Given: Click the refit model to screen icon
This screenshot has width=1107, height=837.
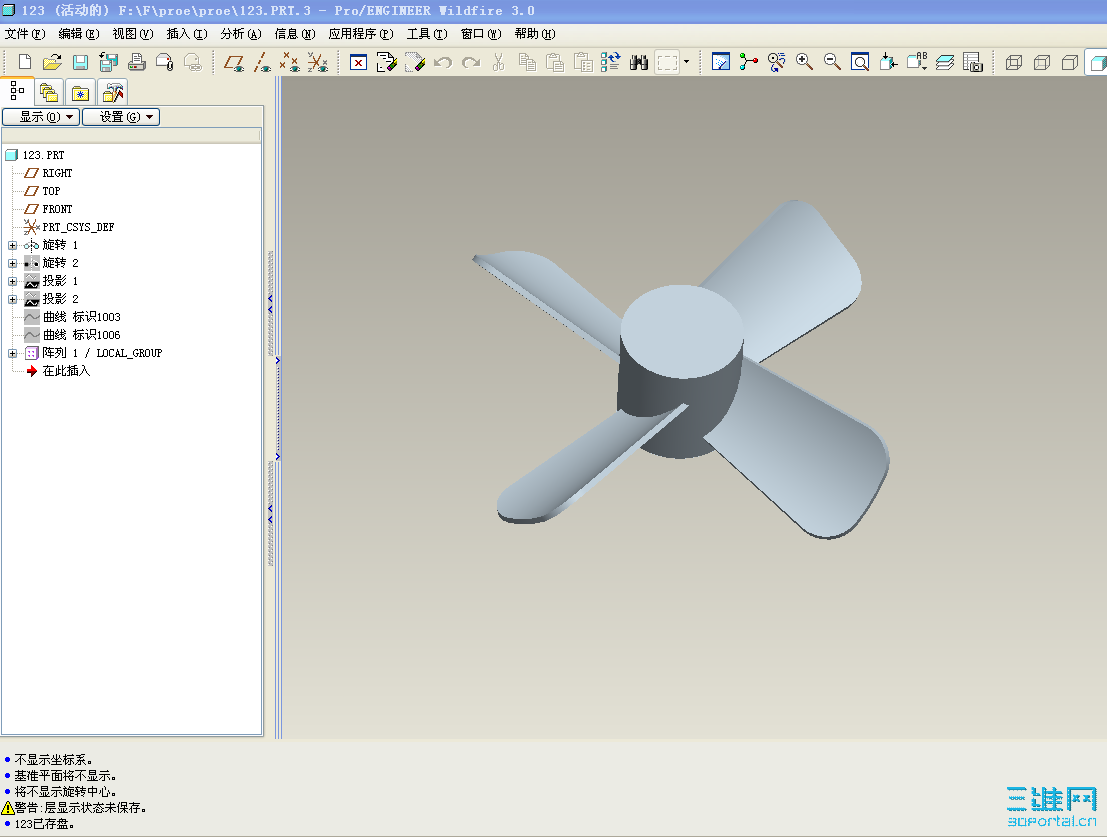Looking at the screenshot, I should click(860, 62).
